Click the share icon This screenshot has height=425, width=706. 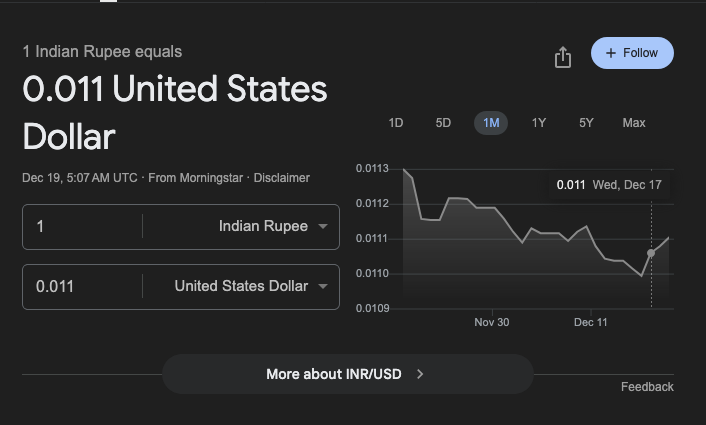[563, 57]
